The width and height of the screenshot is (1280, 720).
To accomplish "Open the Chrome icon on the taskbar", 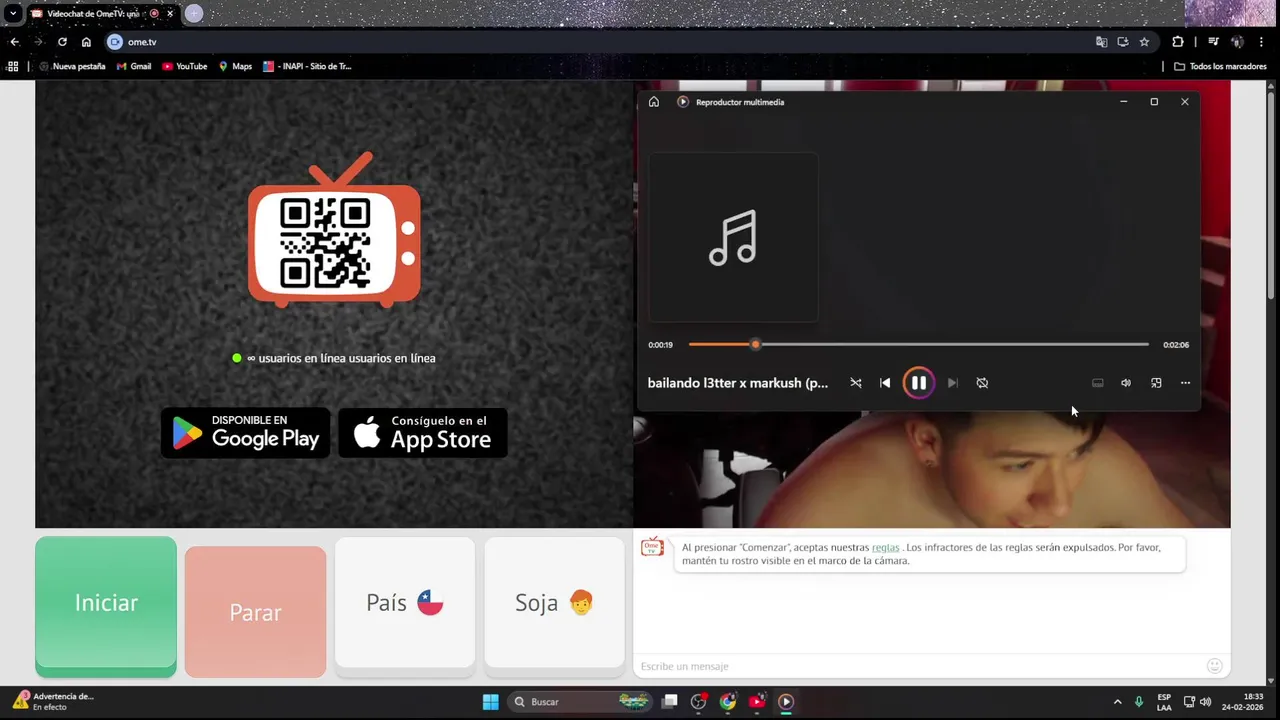I will point(728,702).
